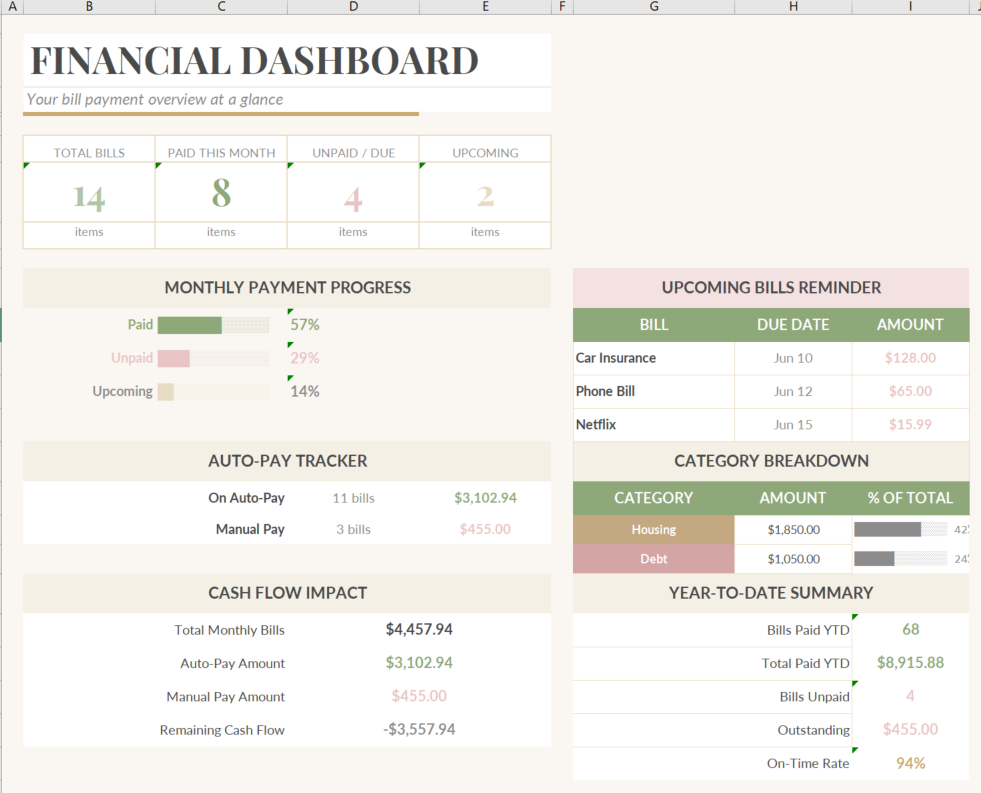This screenshot has width=981, height=793.
Task: Click the AUTO-PAY TRACKER header
Action: tap(287, 461)
